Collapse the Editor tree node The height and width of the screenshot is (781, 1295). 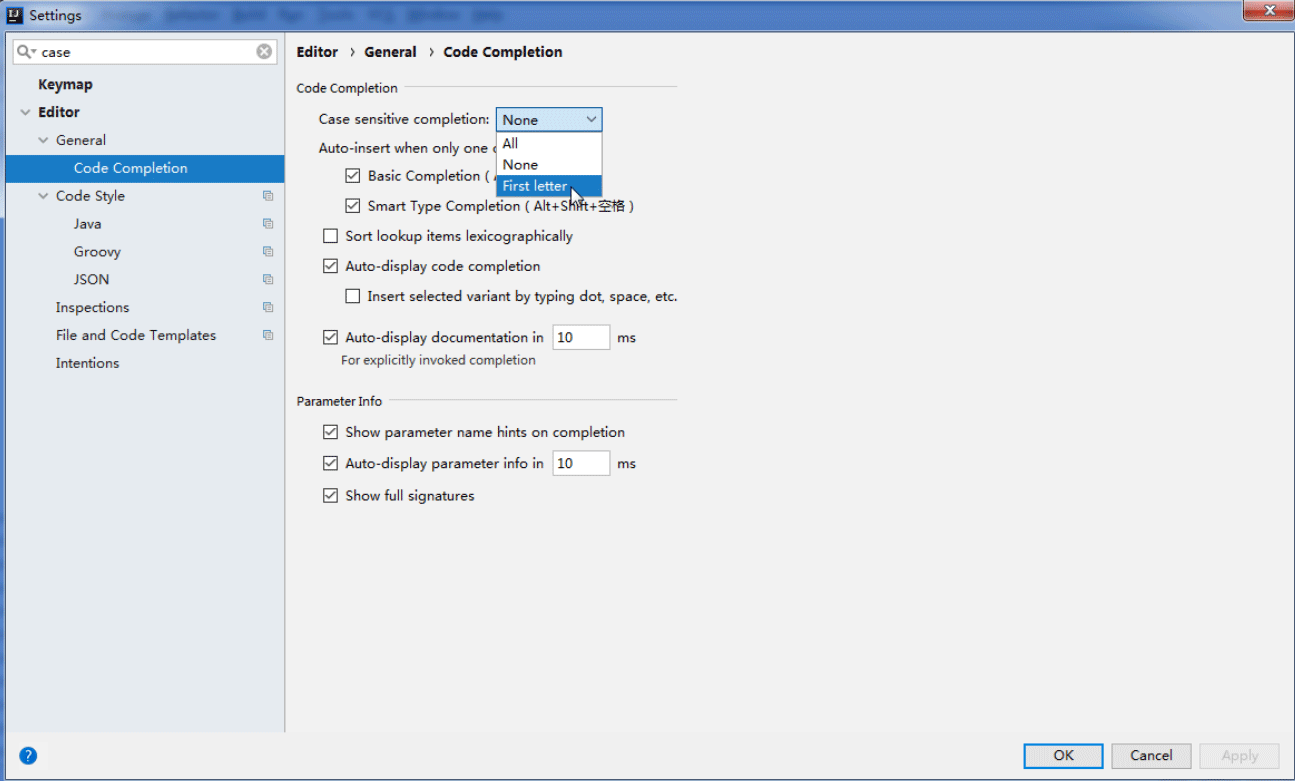tap(25, 113)
